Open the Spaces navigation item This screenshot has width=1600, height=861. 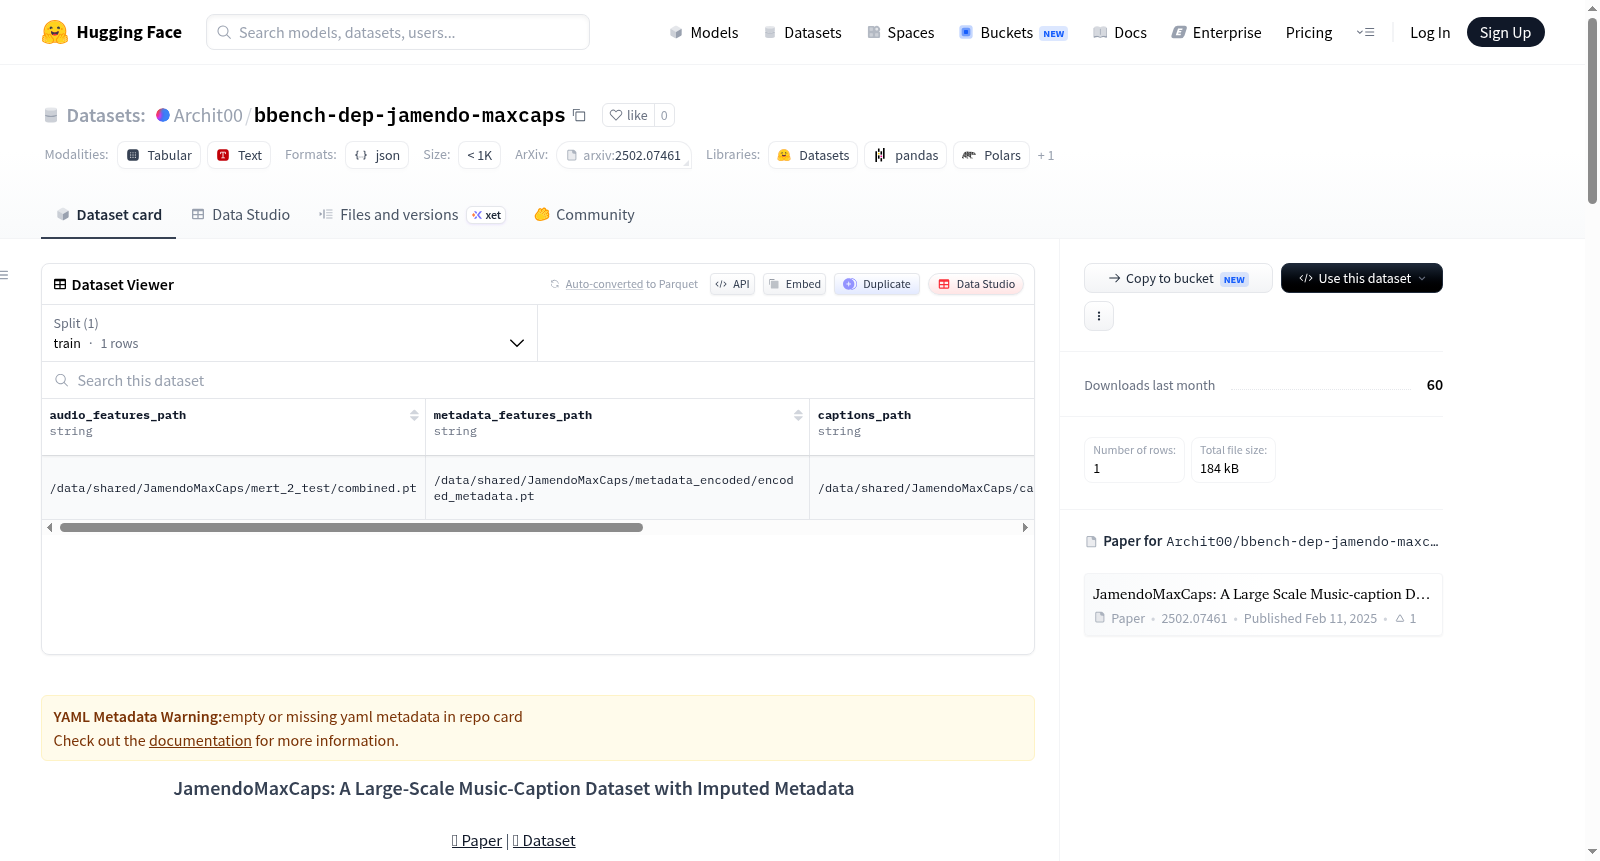coord(900,32)
